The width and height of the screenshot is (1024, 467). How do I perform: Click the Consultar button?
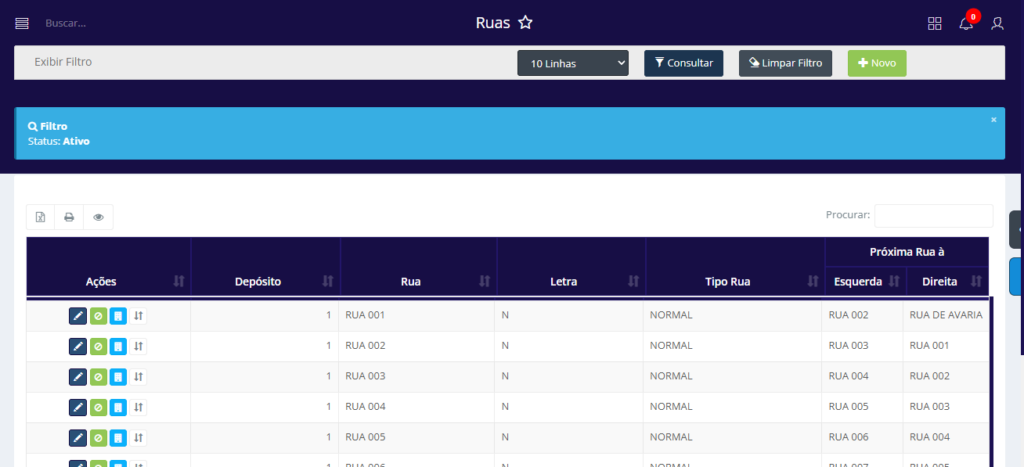pyautogui.click(x=684, y=63)
